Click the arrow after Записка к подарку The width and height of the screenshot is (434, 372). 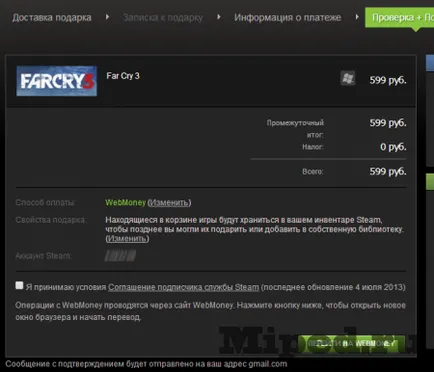coord(219,16)
